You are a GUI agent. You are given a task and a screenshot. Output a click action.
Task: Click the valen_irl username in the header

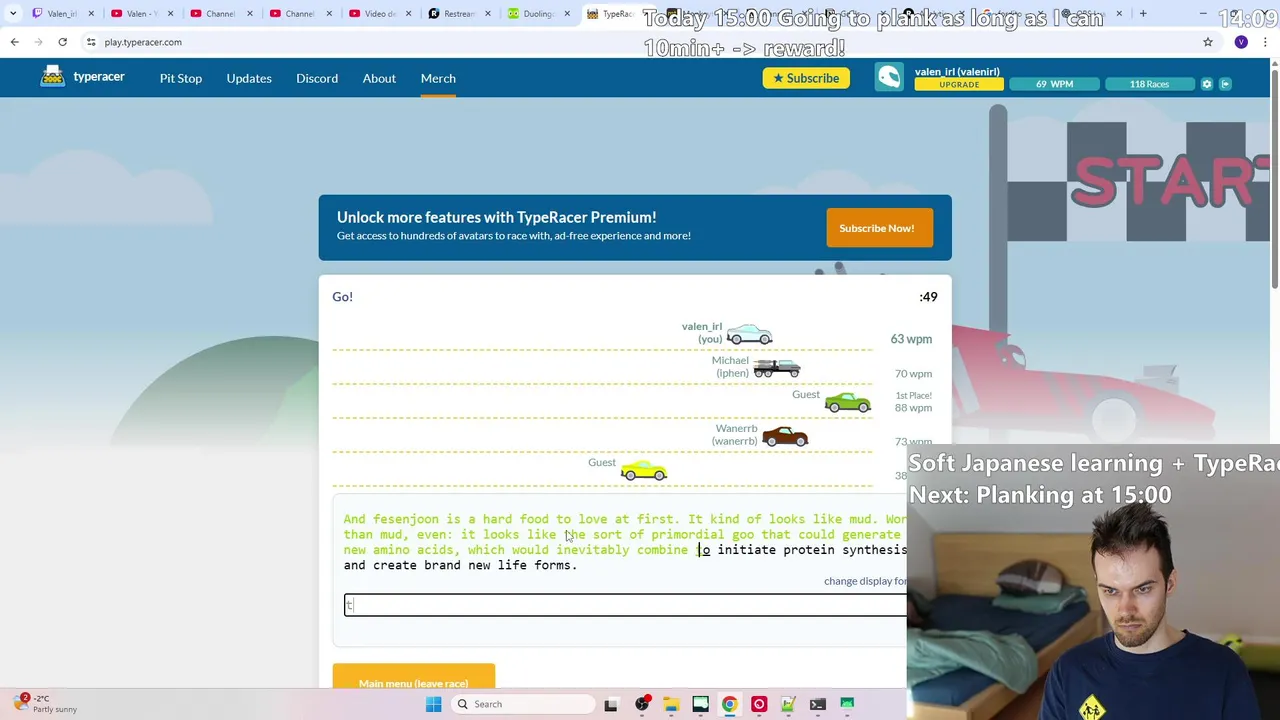[x=957, y=71]
